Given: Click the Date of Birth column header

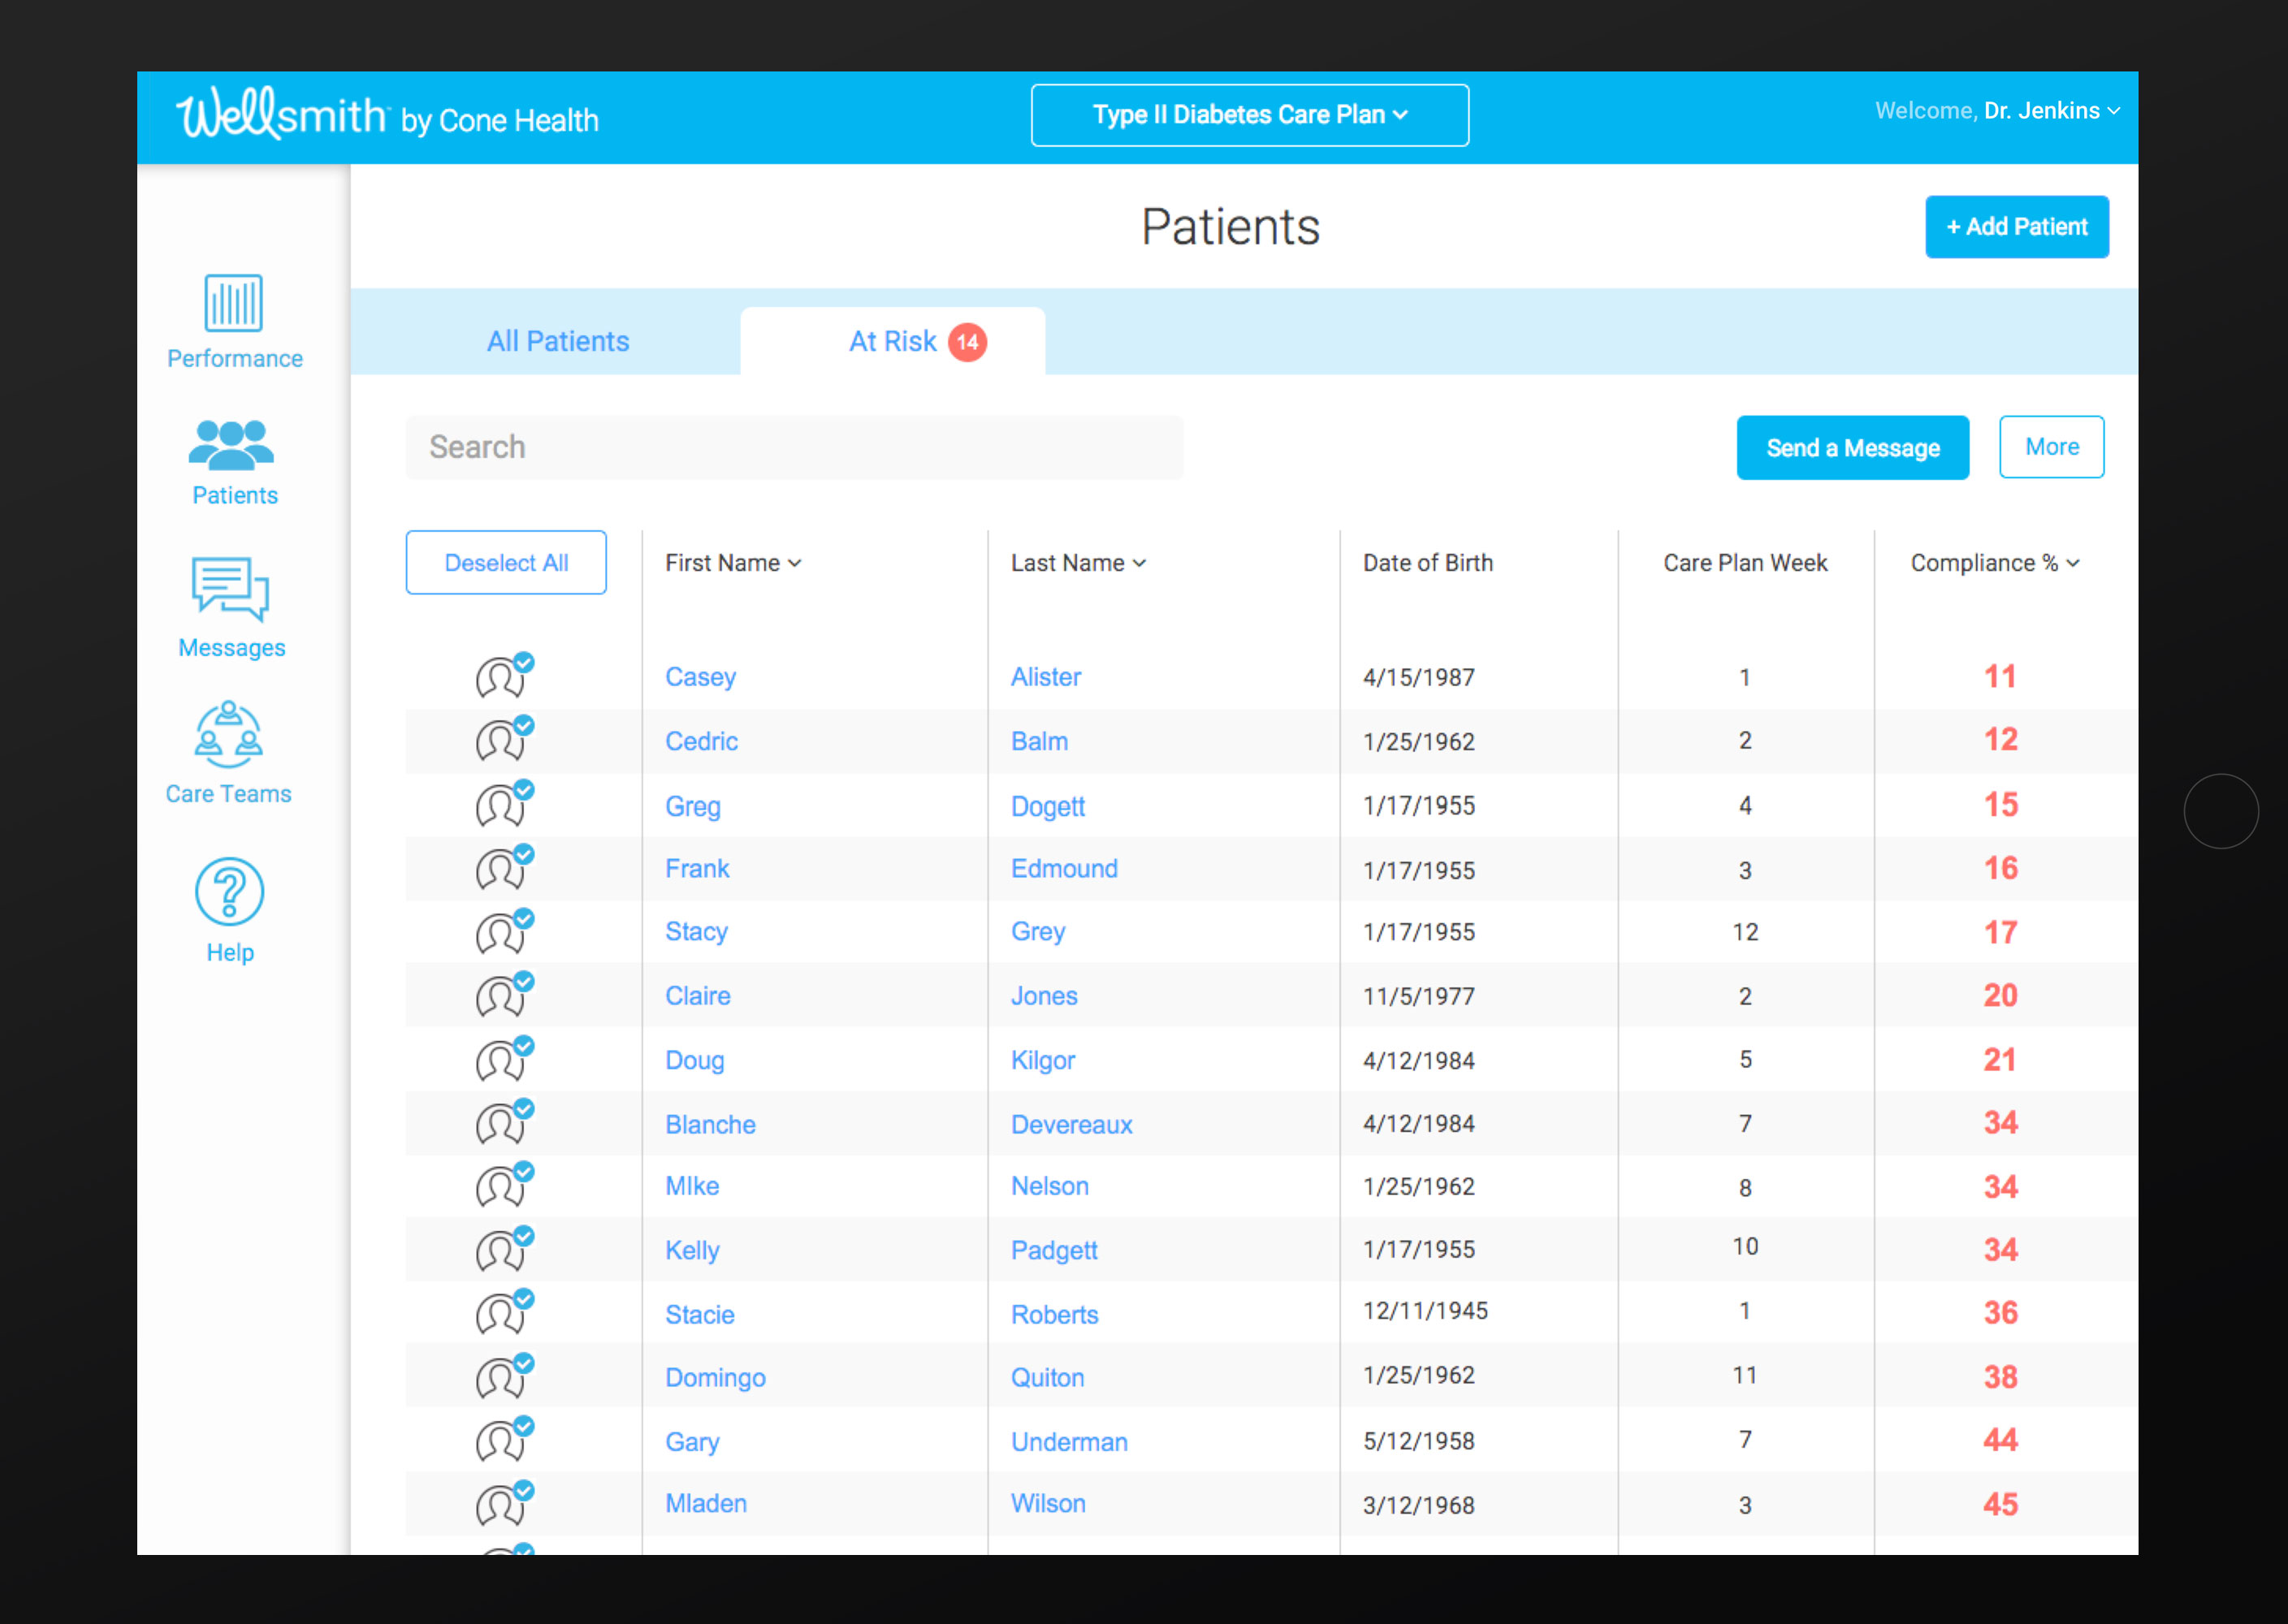Looking at the screenshot, I should pyautogui.click(x=1427, y=563).
